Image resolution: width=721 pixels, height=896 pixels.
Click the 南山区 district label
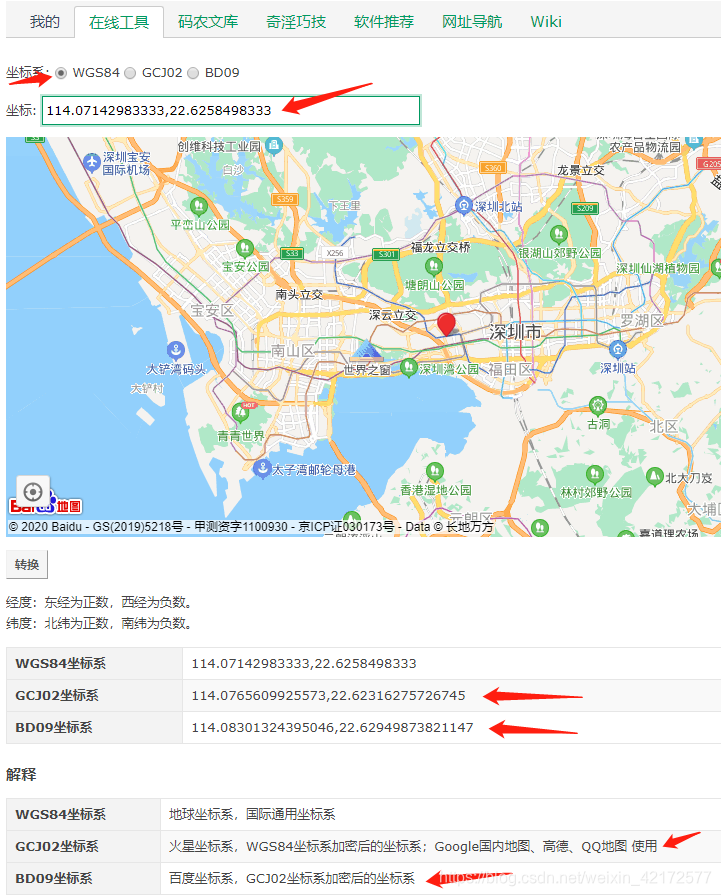293,350
